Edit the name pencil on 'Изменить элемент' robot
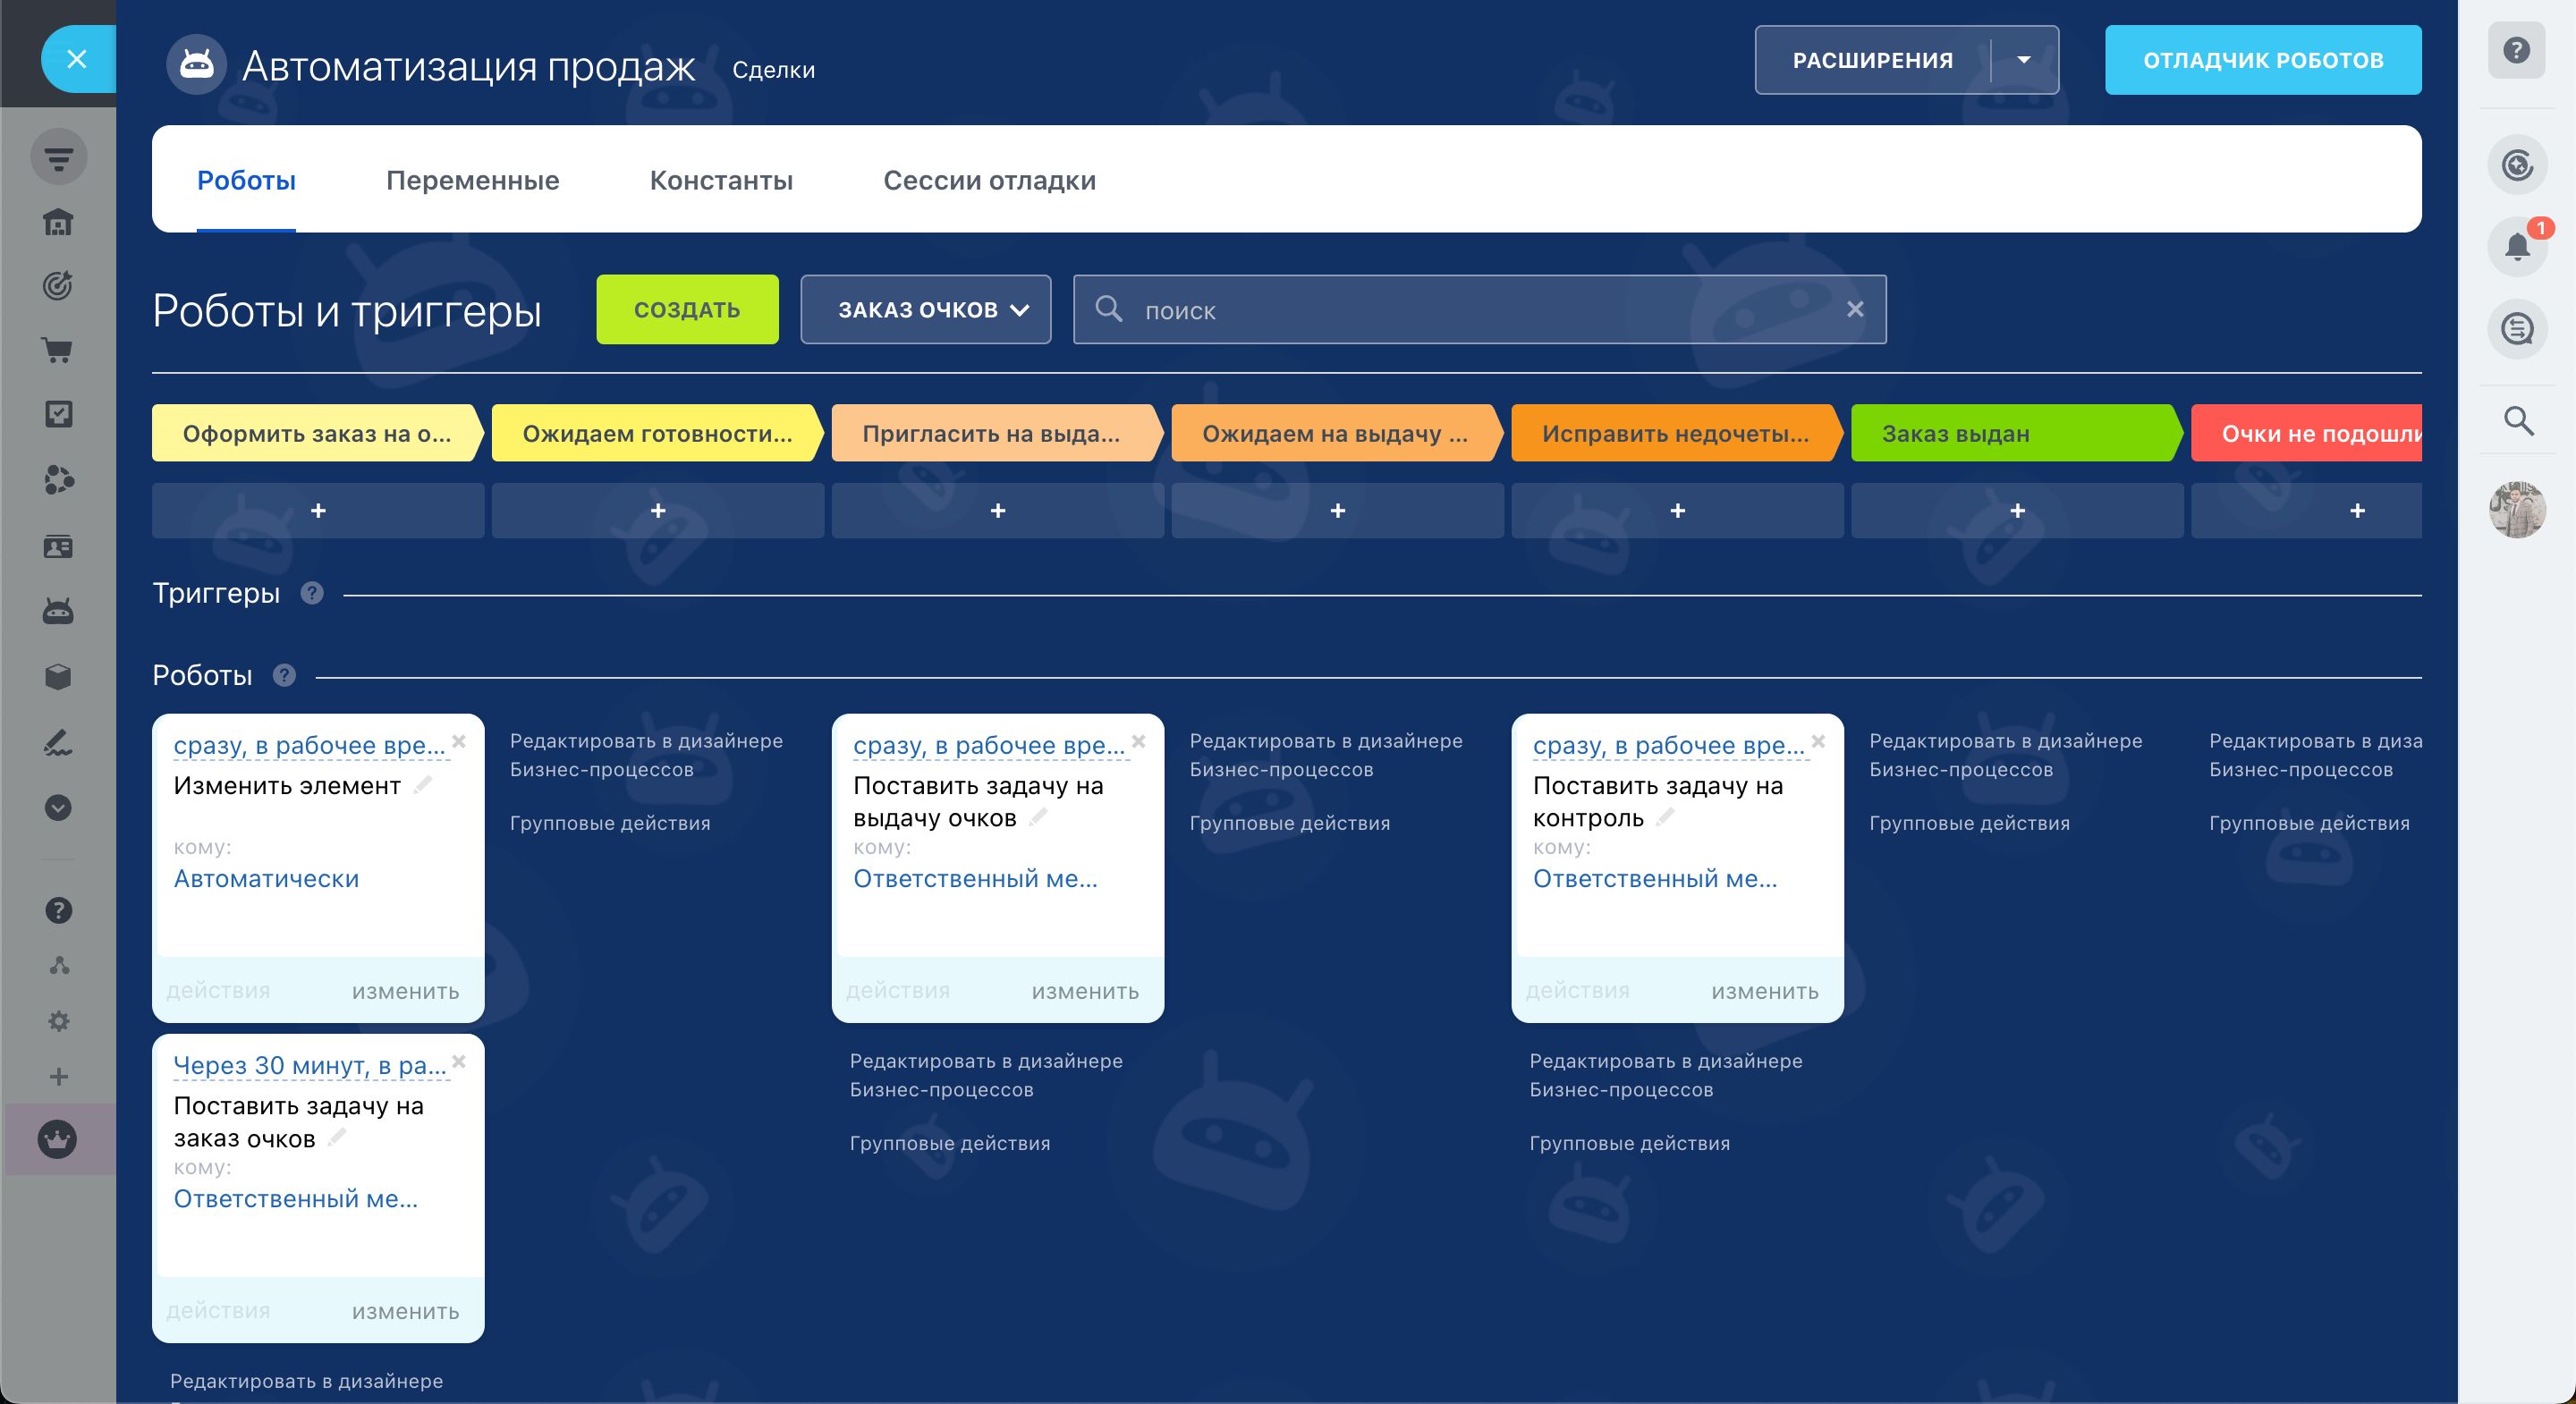The height and width of the screenshot is (1404, 2576). (x=423, y=785)
